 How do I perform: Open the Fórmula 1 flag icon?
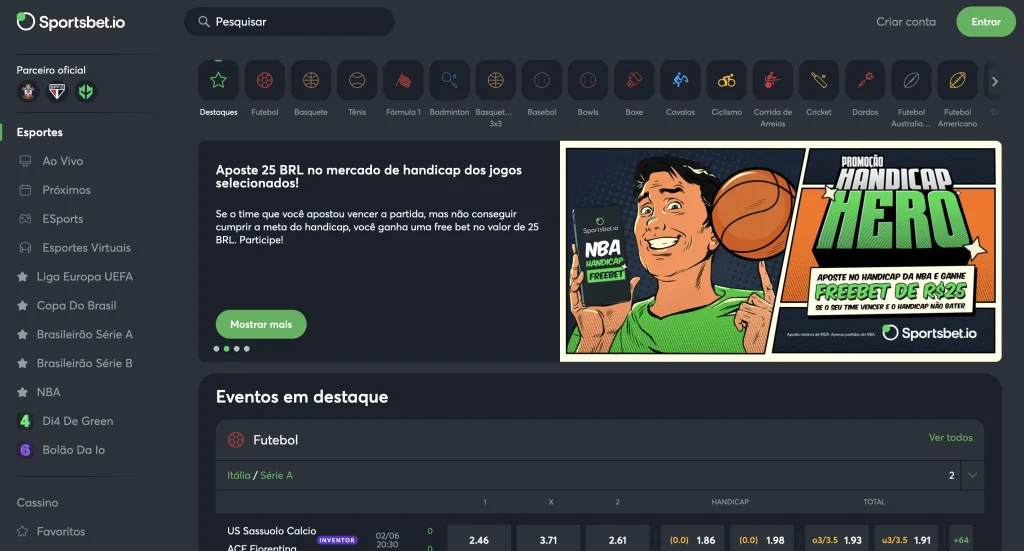click(403, 81)
